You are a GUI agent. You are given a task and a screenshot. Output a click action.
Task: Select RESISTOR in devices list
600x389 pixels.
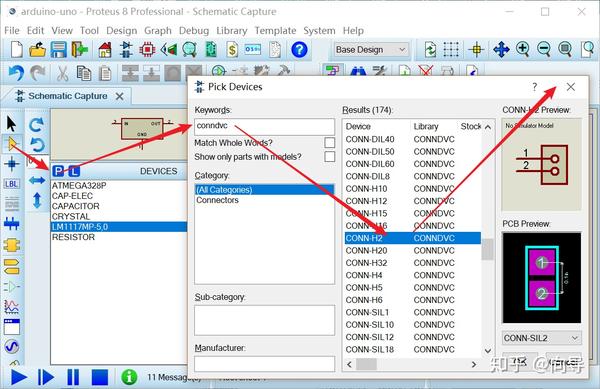pyautogui.click(x=73, y=237)
